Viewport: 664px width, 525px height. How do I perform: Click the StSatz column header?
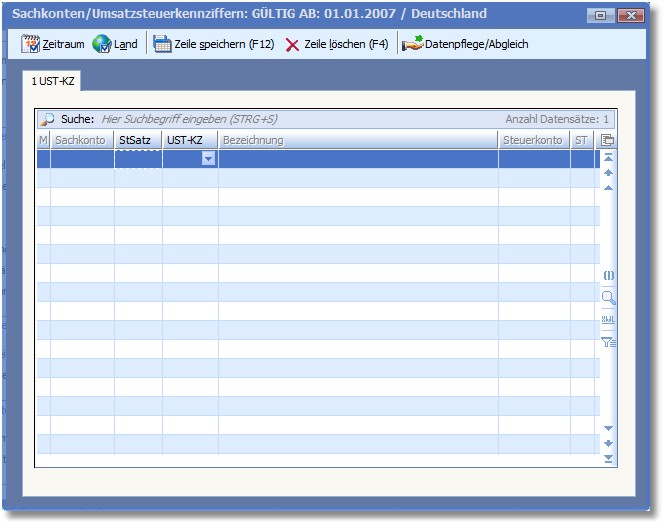135,140
